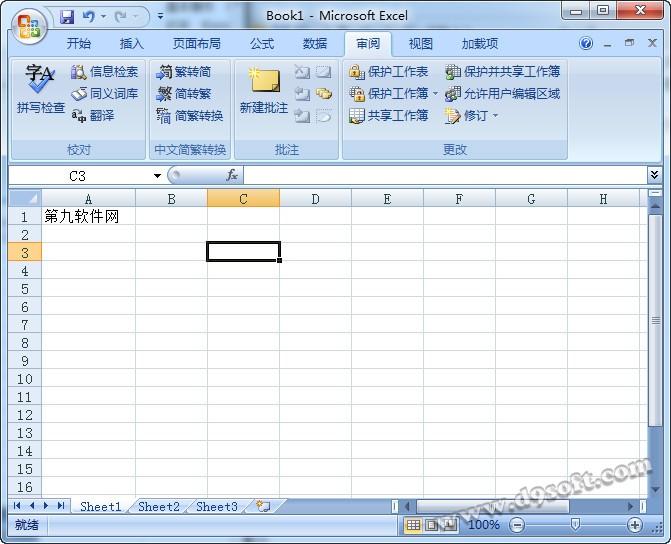The height and width of the screenshot is (544, 671).
Task: Click the vertical scrollbar thumb
Action: point(655,321)
